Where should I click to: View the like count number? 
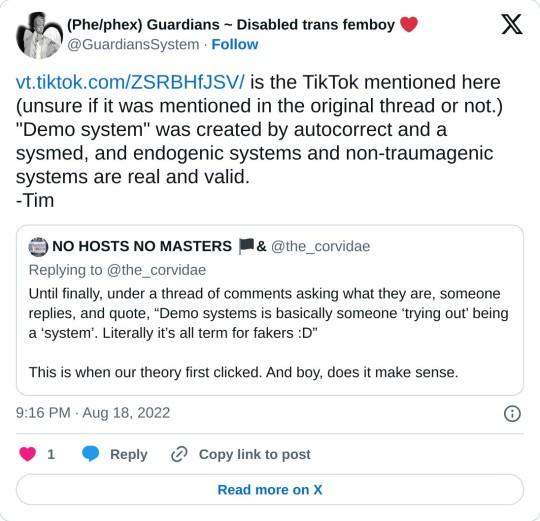[51, 454]
